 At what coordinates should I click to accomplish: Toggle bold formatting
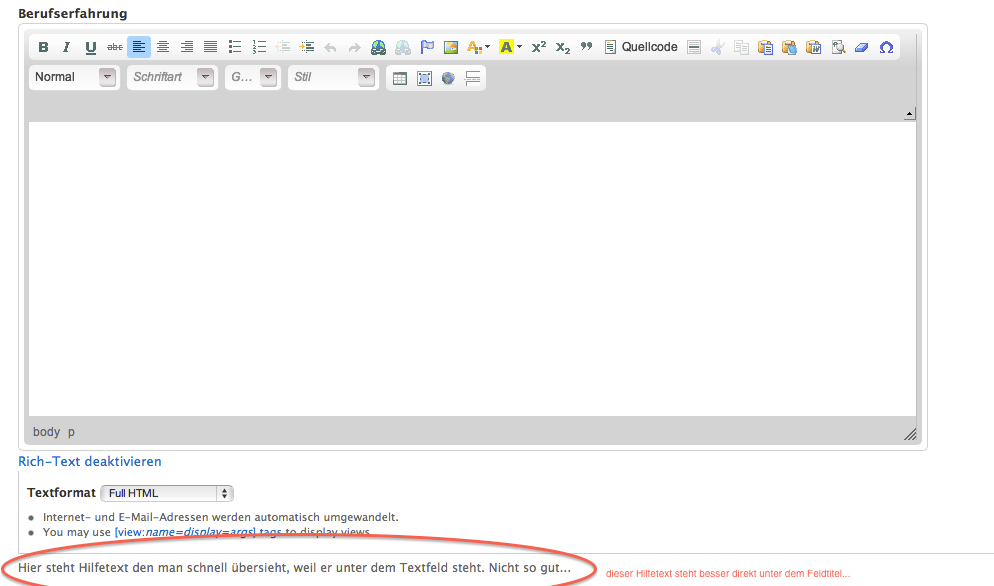pyautogui.click(x=43, y=47)
